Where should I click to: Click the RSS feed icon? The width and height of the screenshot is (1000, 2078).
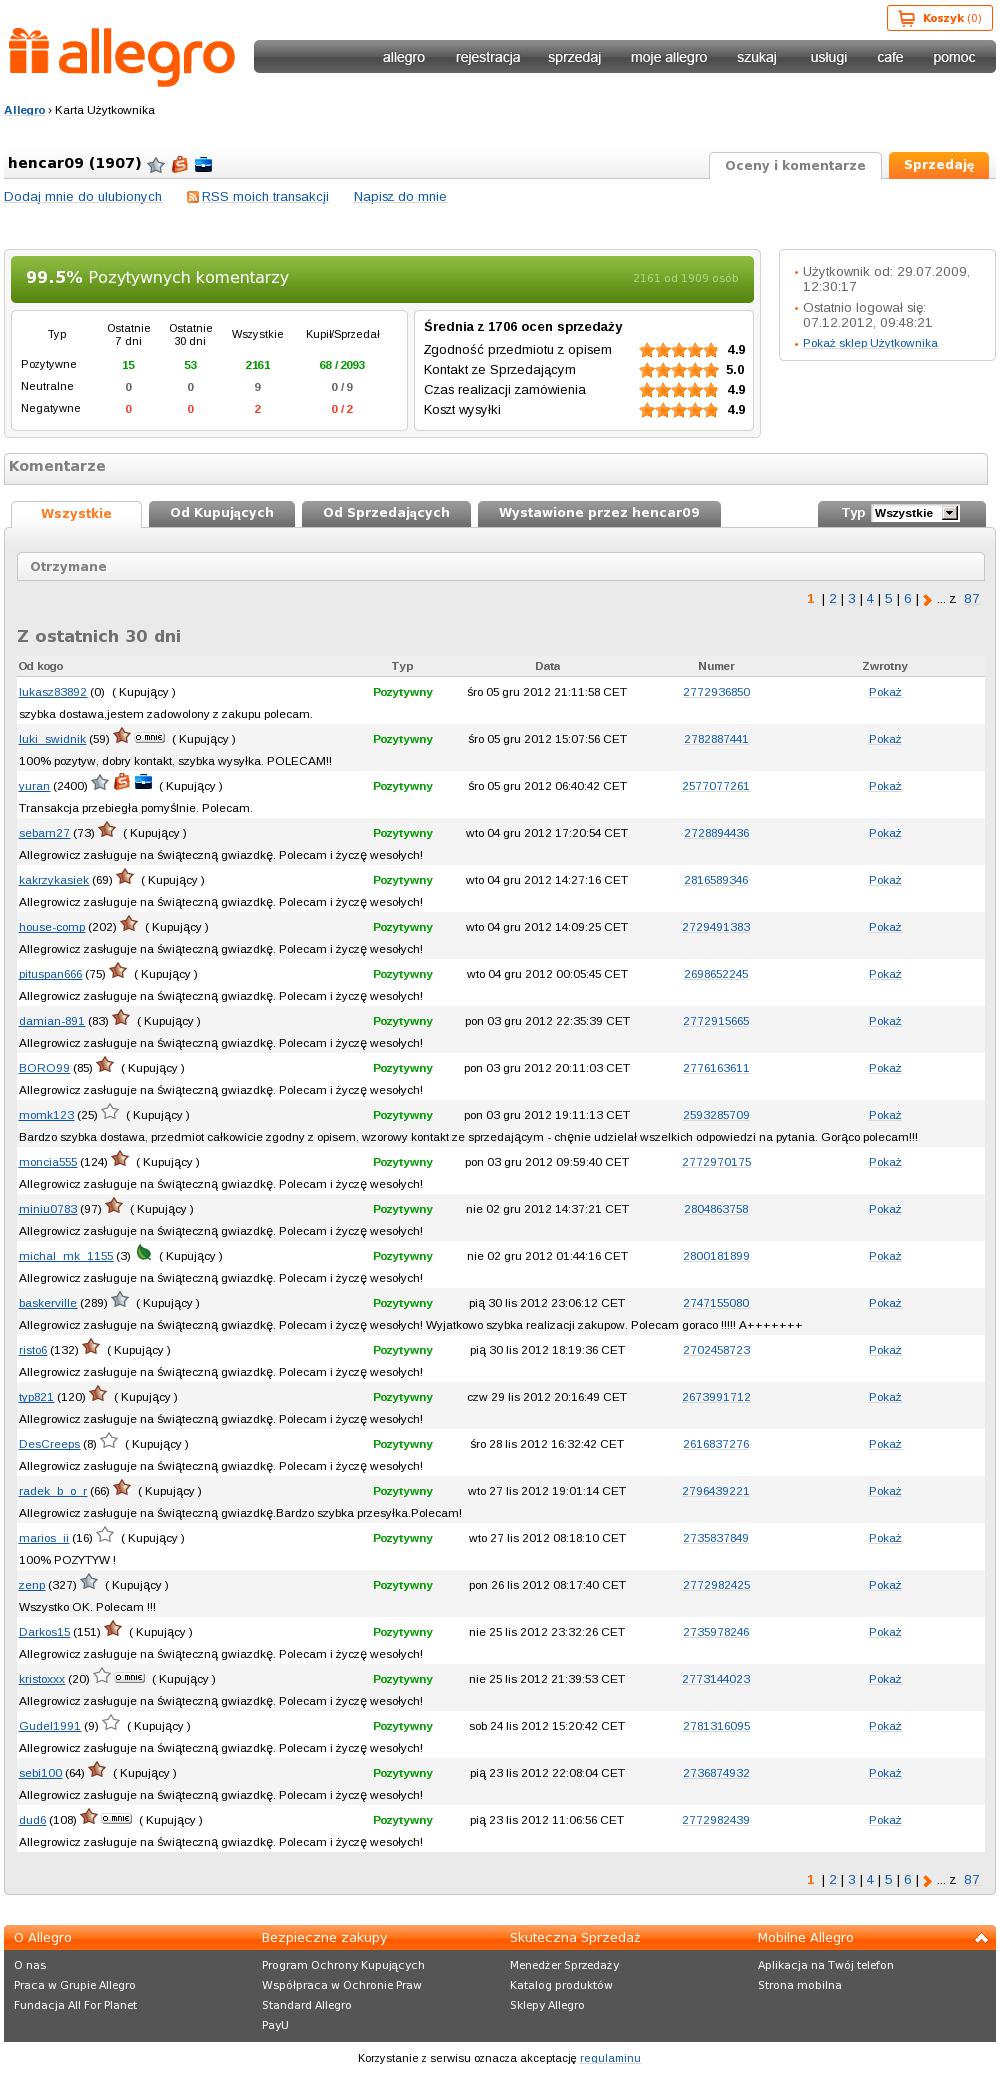193,197
